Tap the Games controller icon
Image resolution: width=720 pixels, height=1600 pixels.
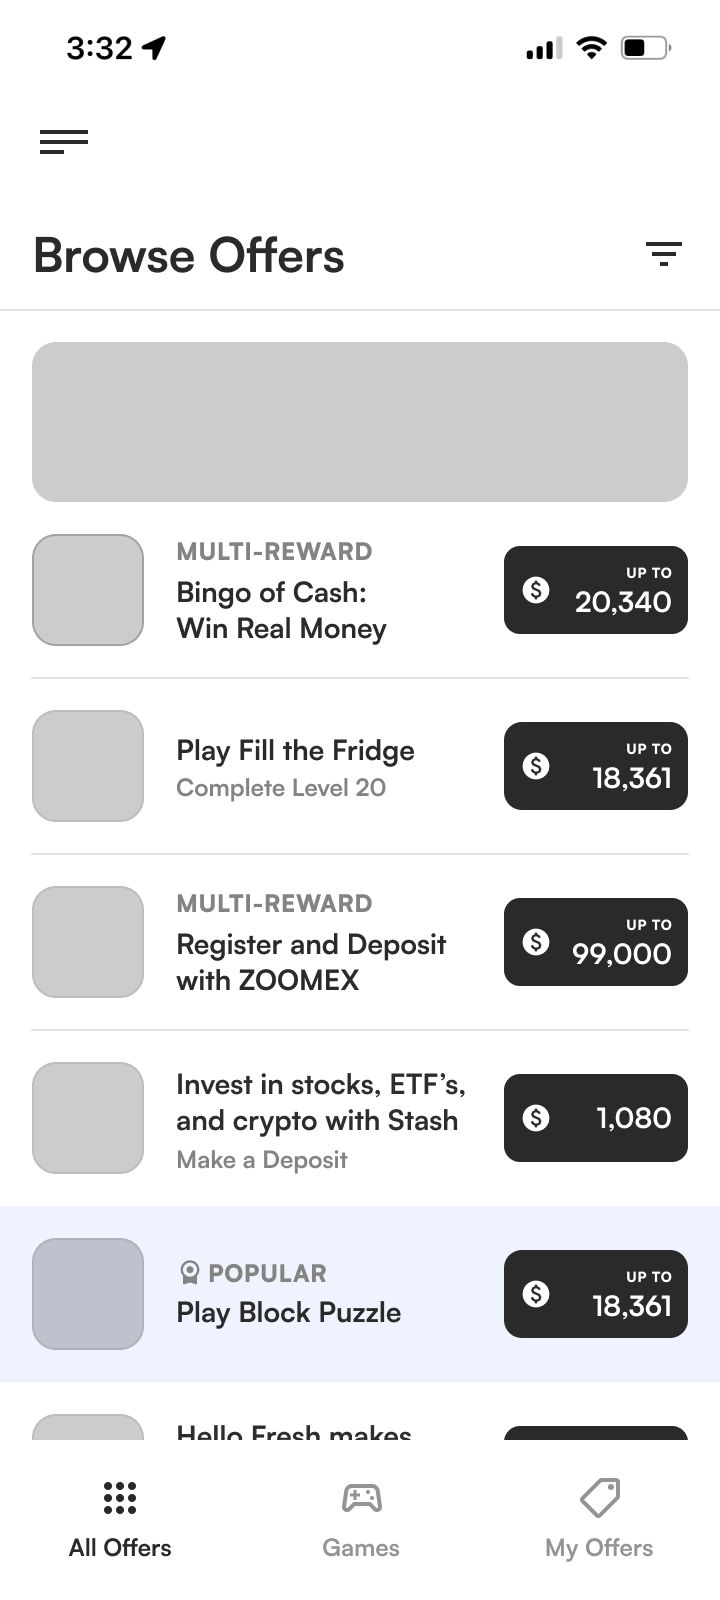point(361,1497)
